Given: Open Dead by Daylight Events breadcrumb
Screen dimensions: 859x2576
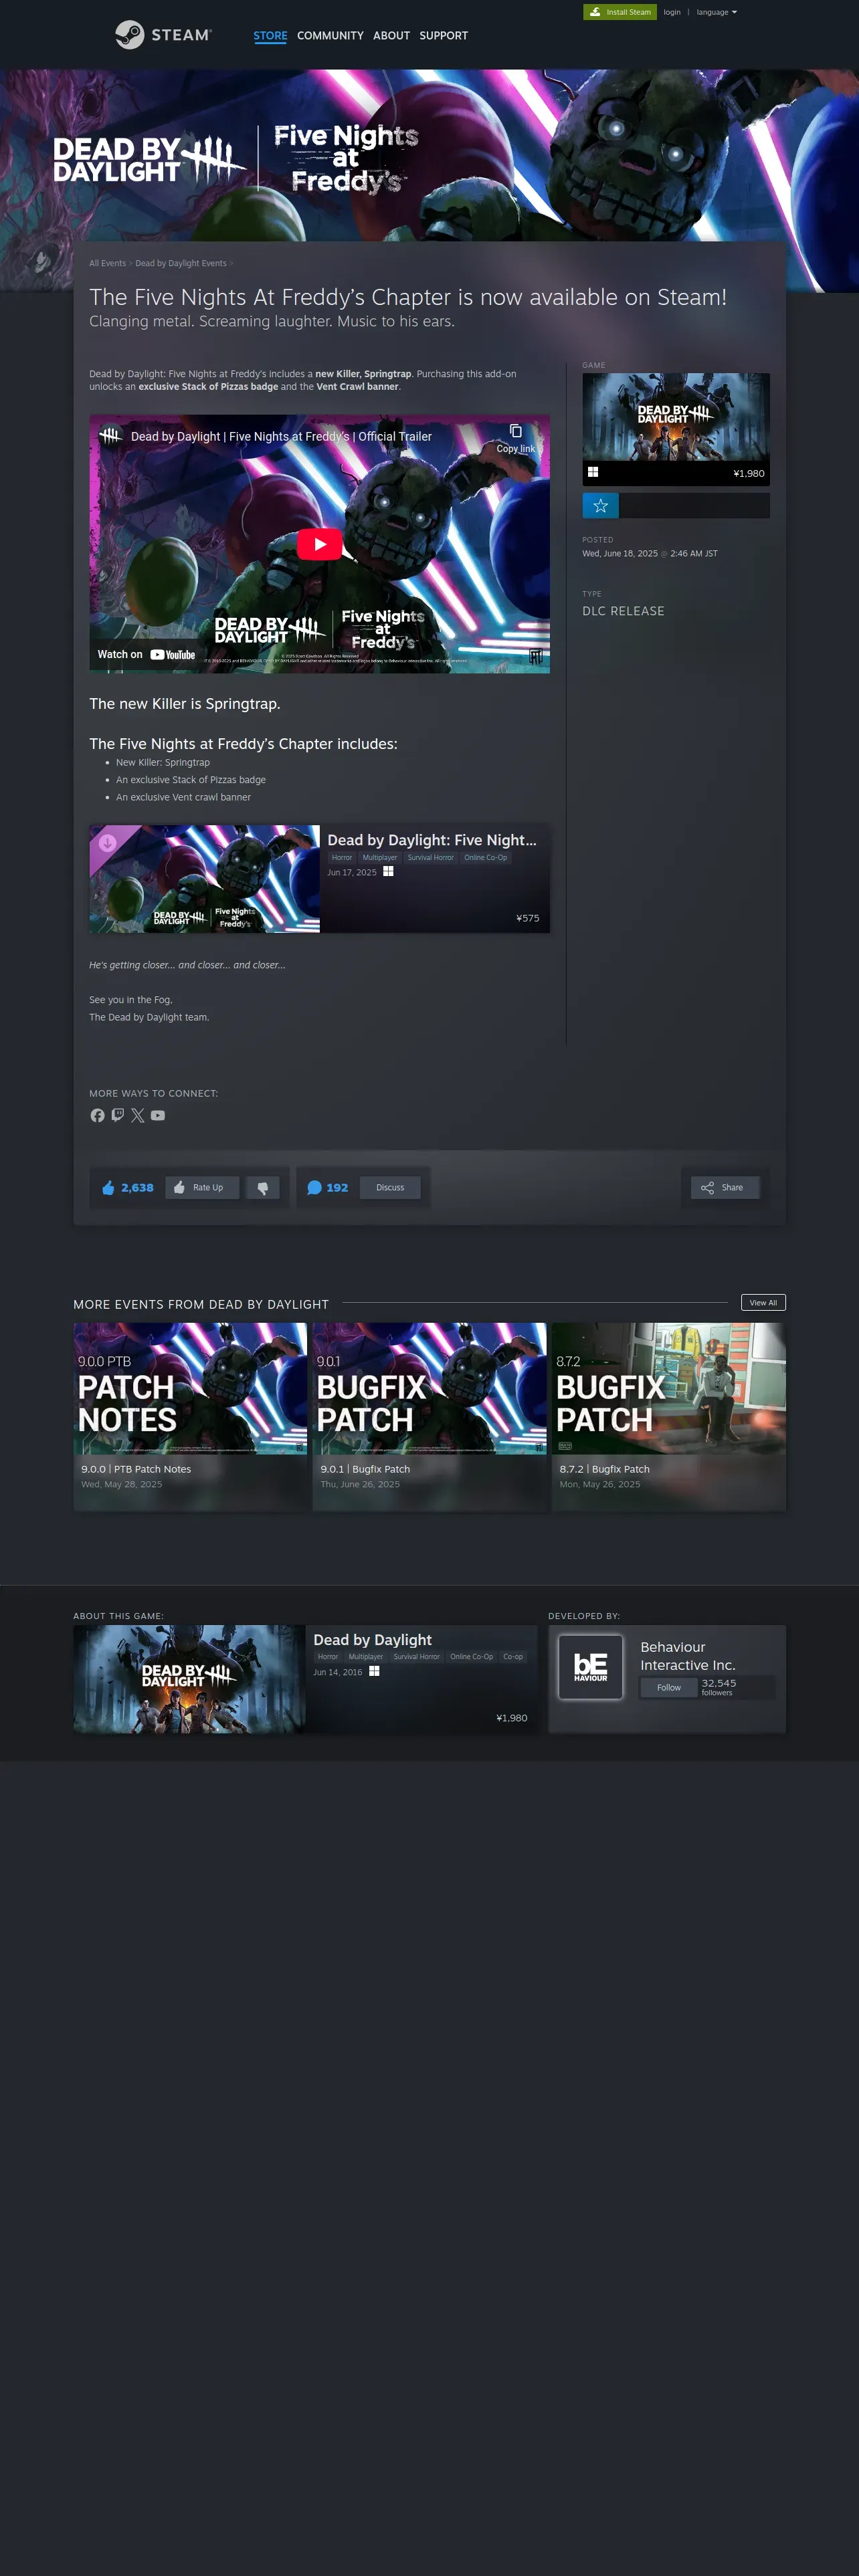Looking at the screenshot, I should [x=181, y=263].
